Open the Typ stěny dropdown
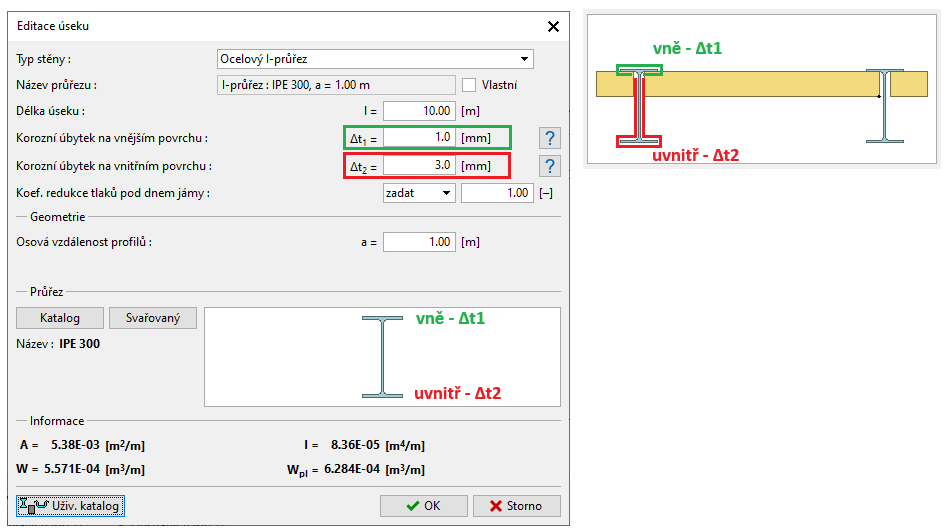 (375, 59)
